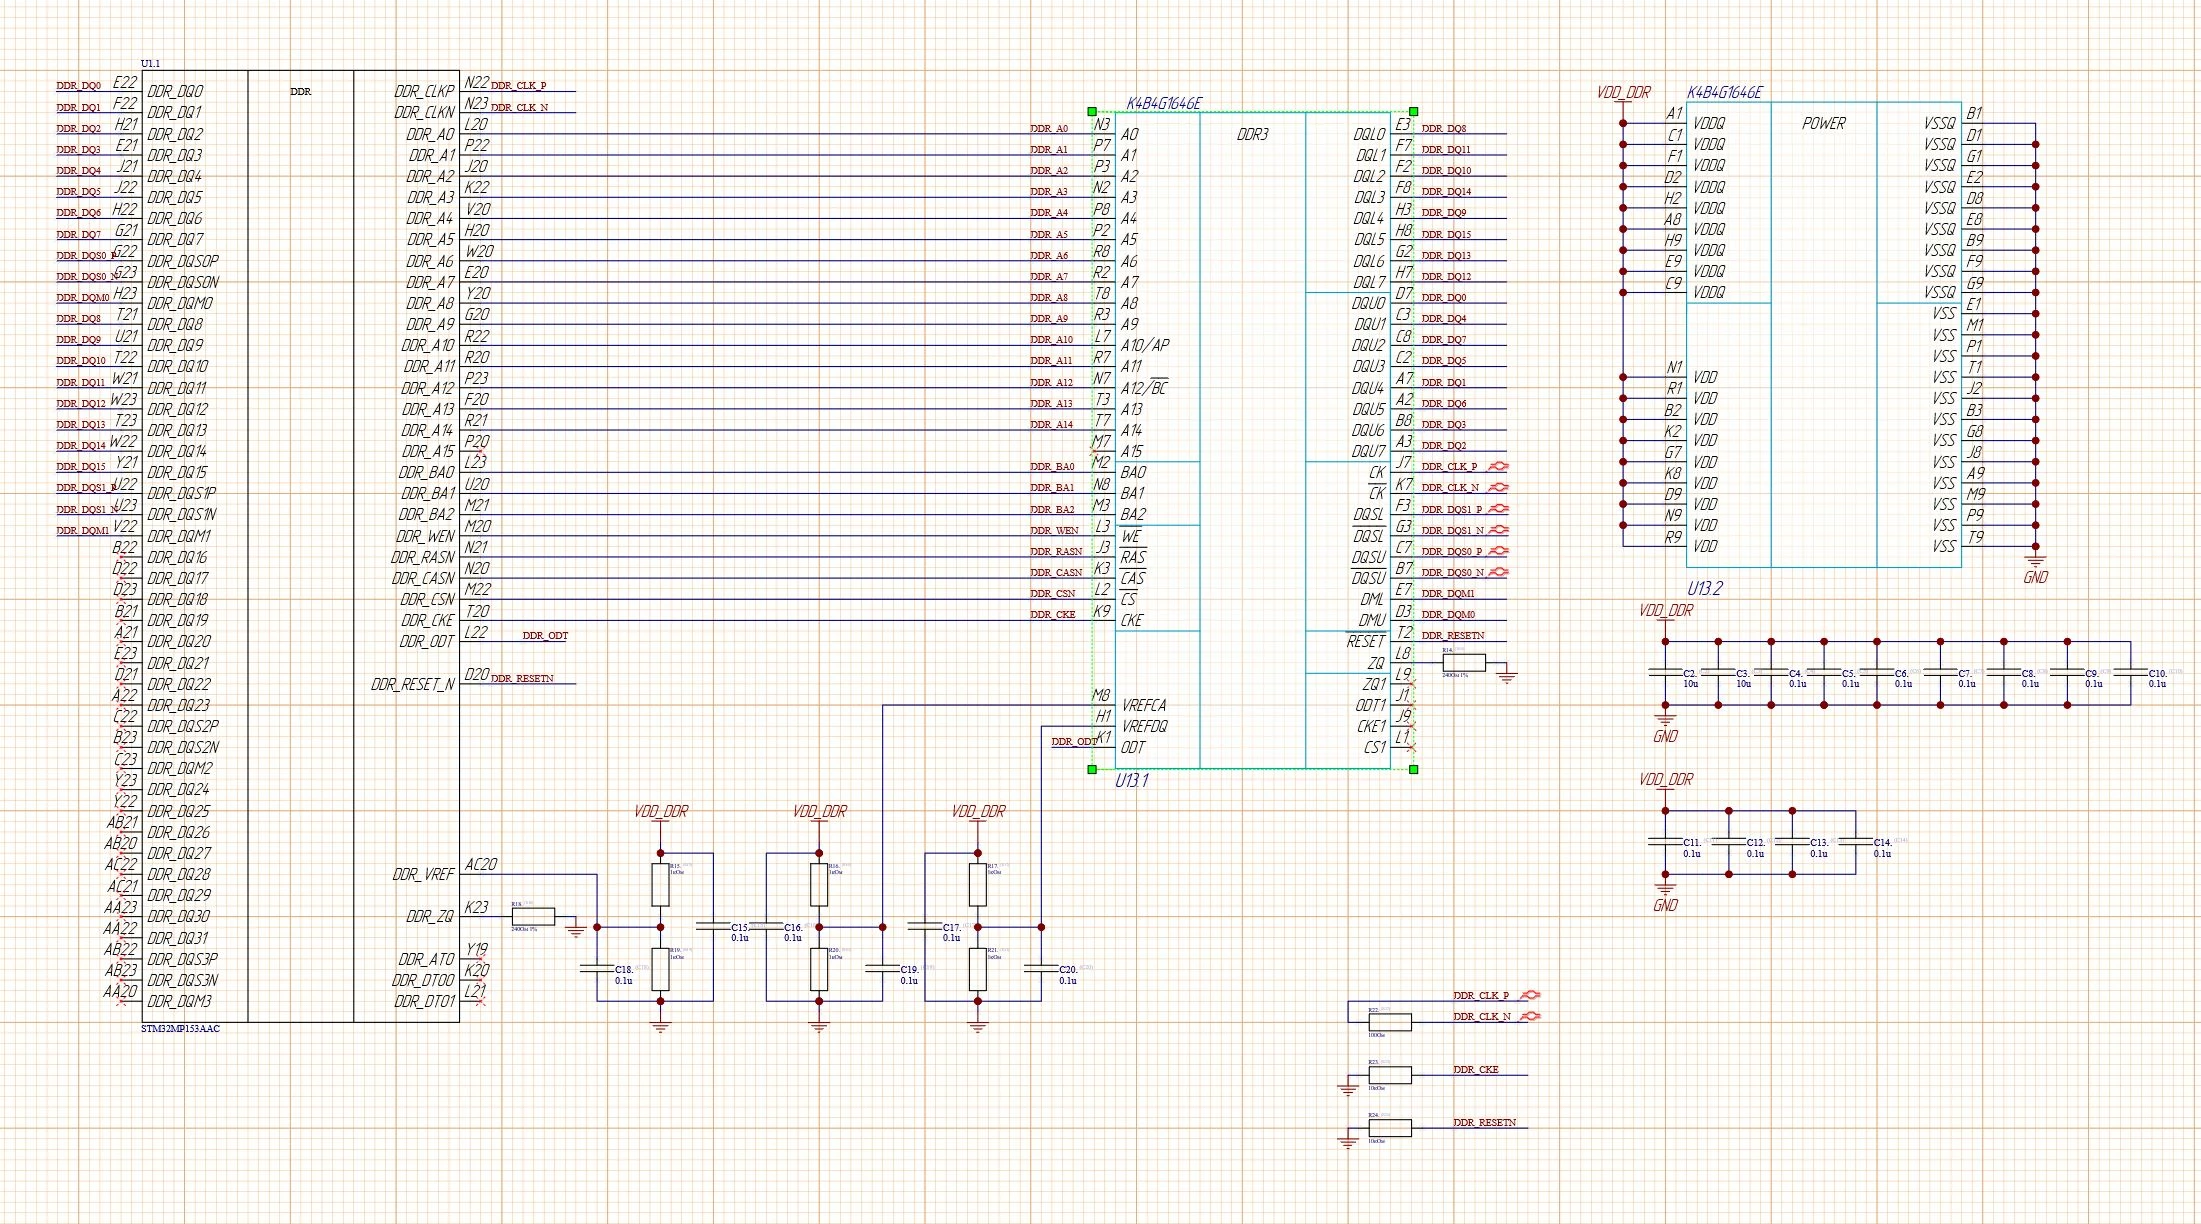
Task: Click the GND label below capacitor C2
Action: tap(1665, 737)
